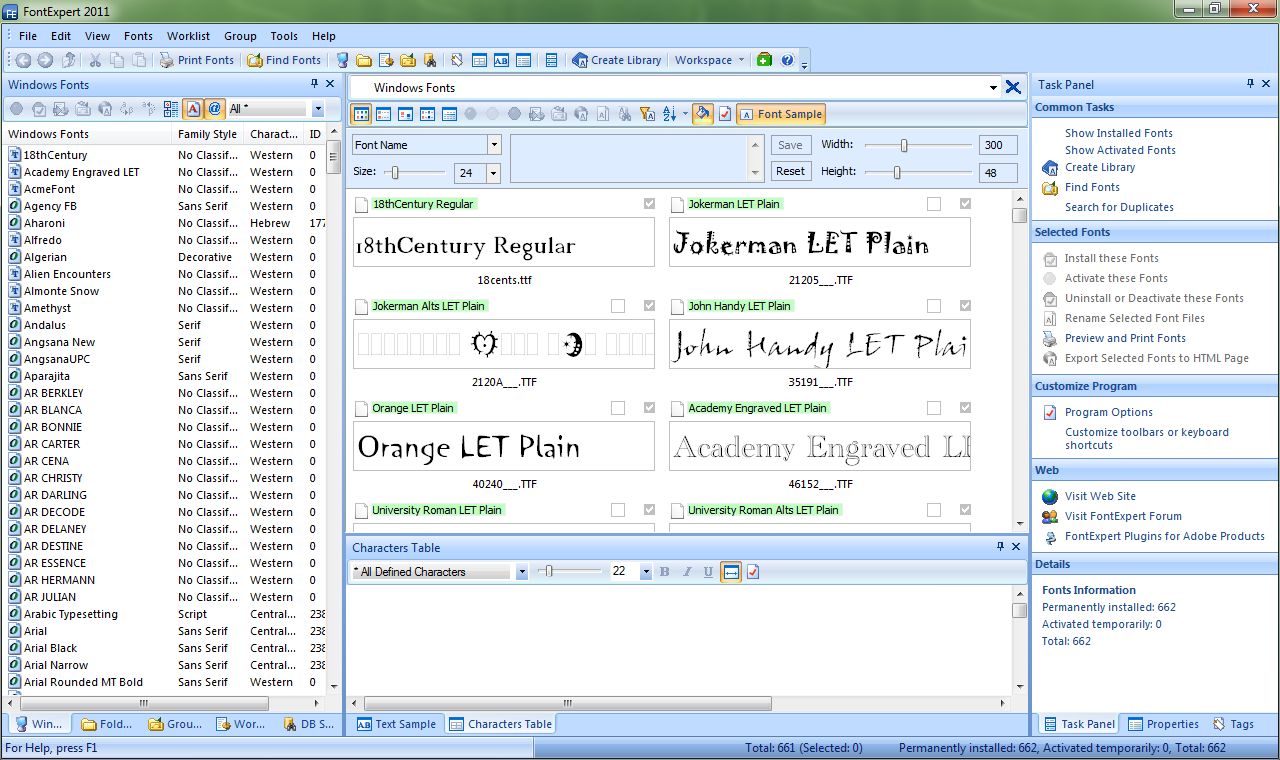The width and height of the screenshot is (1280, 760).
Task: Open the Size 24 dropdown
Action: [x=493, y=173]
